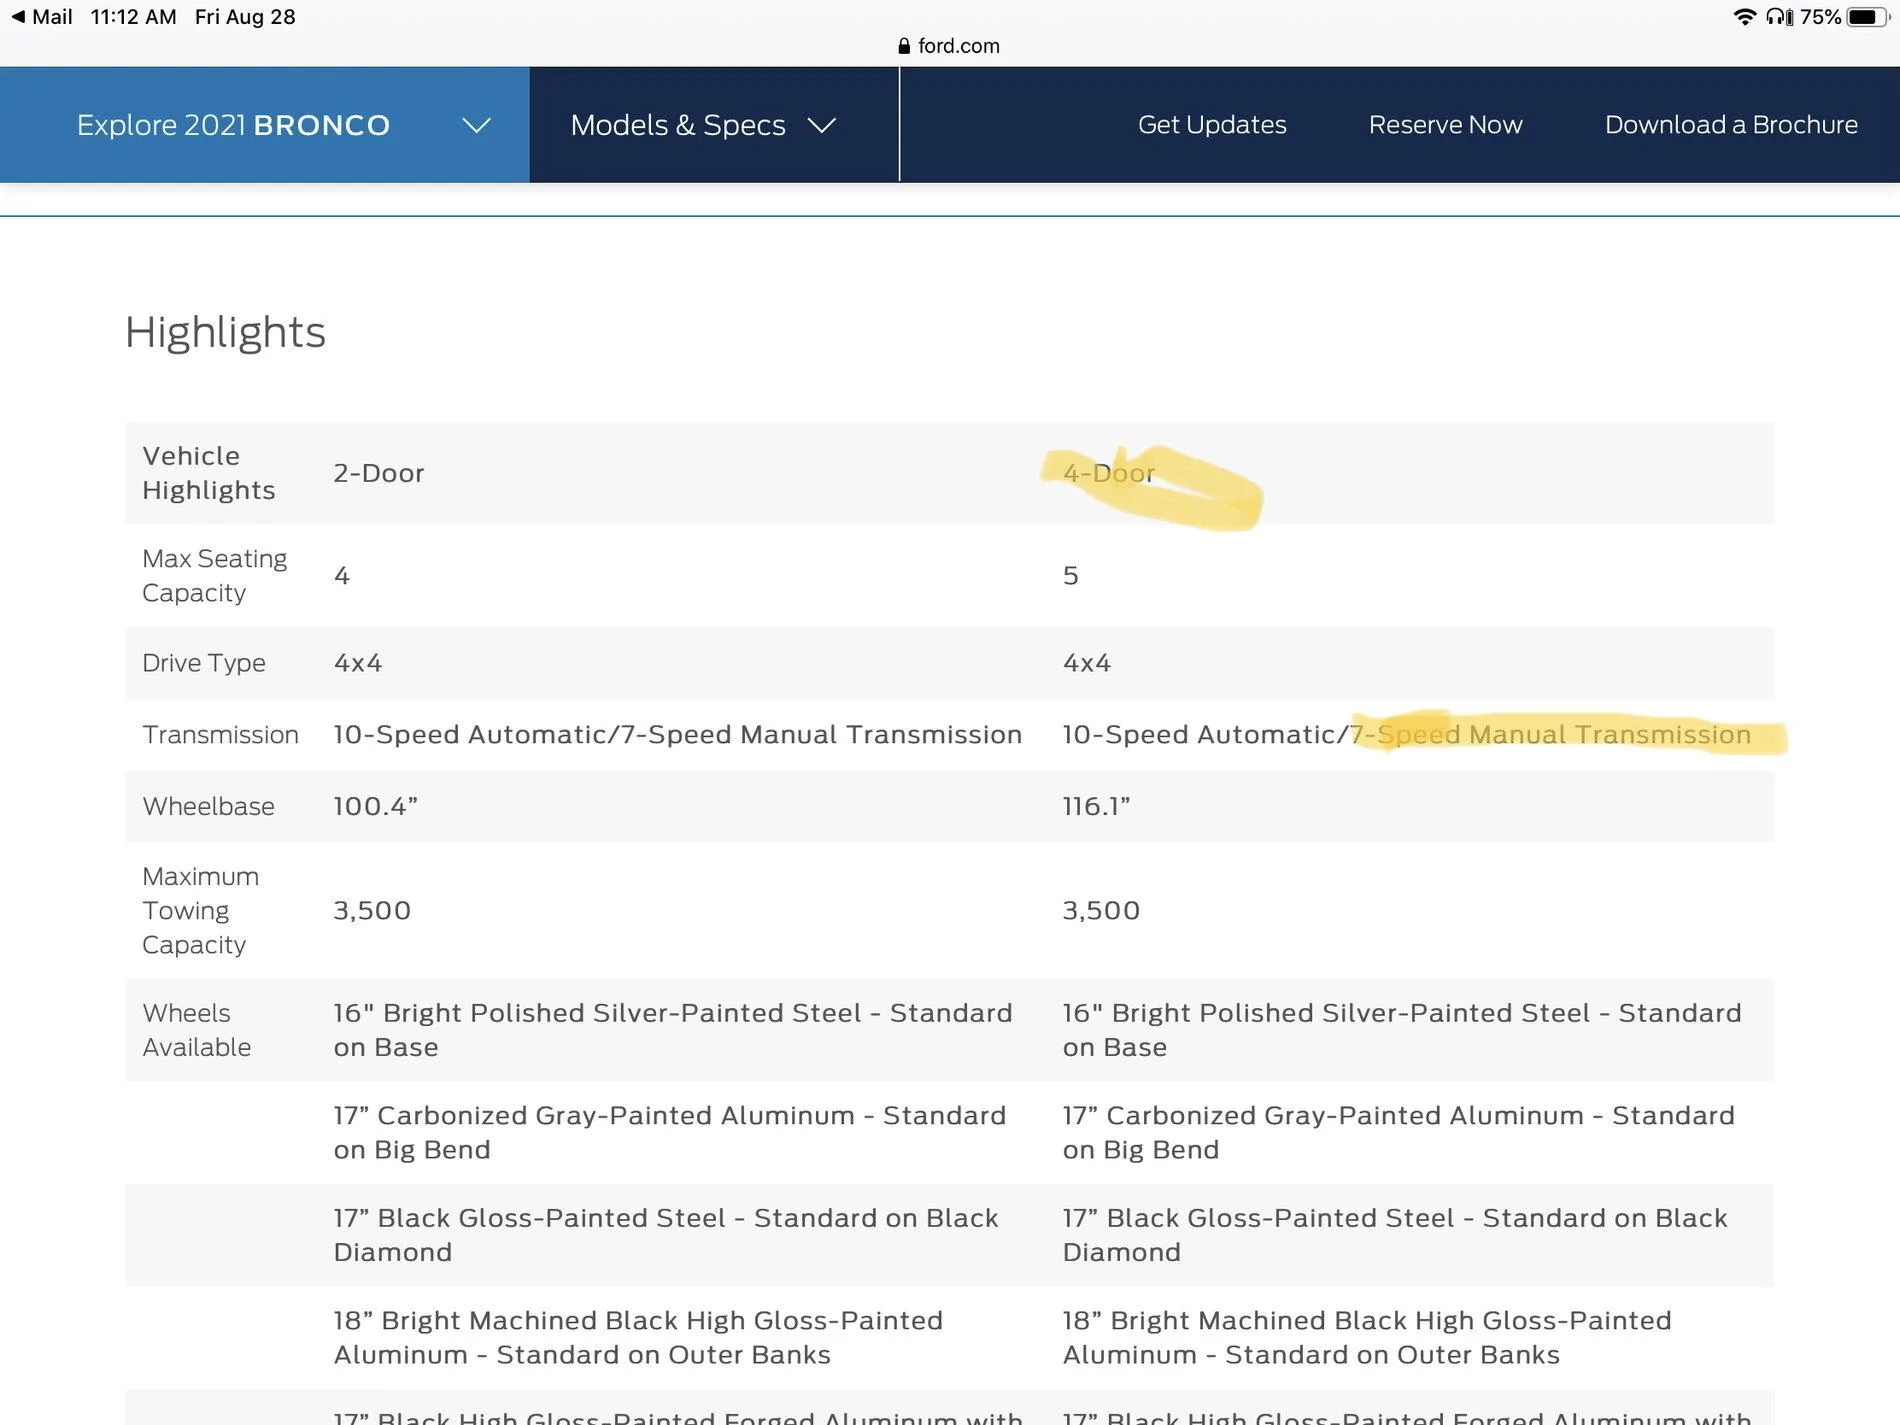Select the Drive Type label
The height and width of the screenshot is (1425, 1900).
204,663
